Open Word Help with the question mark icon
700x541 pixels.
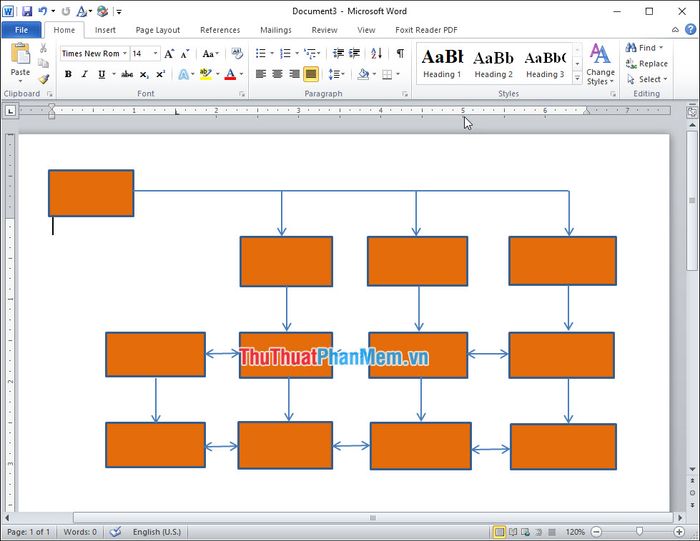(689, 30)
